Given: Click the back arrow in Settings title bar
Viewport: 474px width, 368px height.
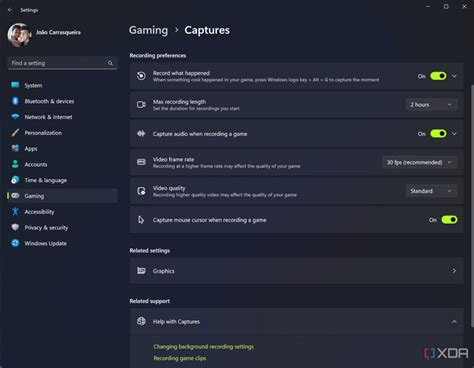Looking at the screenshot, I should (10, 10).
